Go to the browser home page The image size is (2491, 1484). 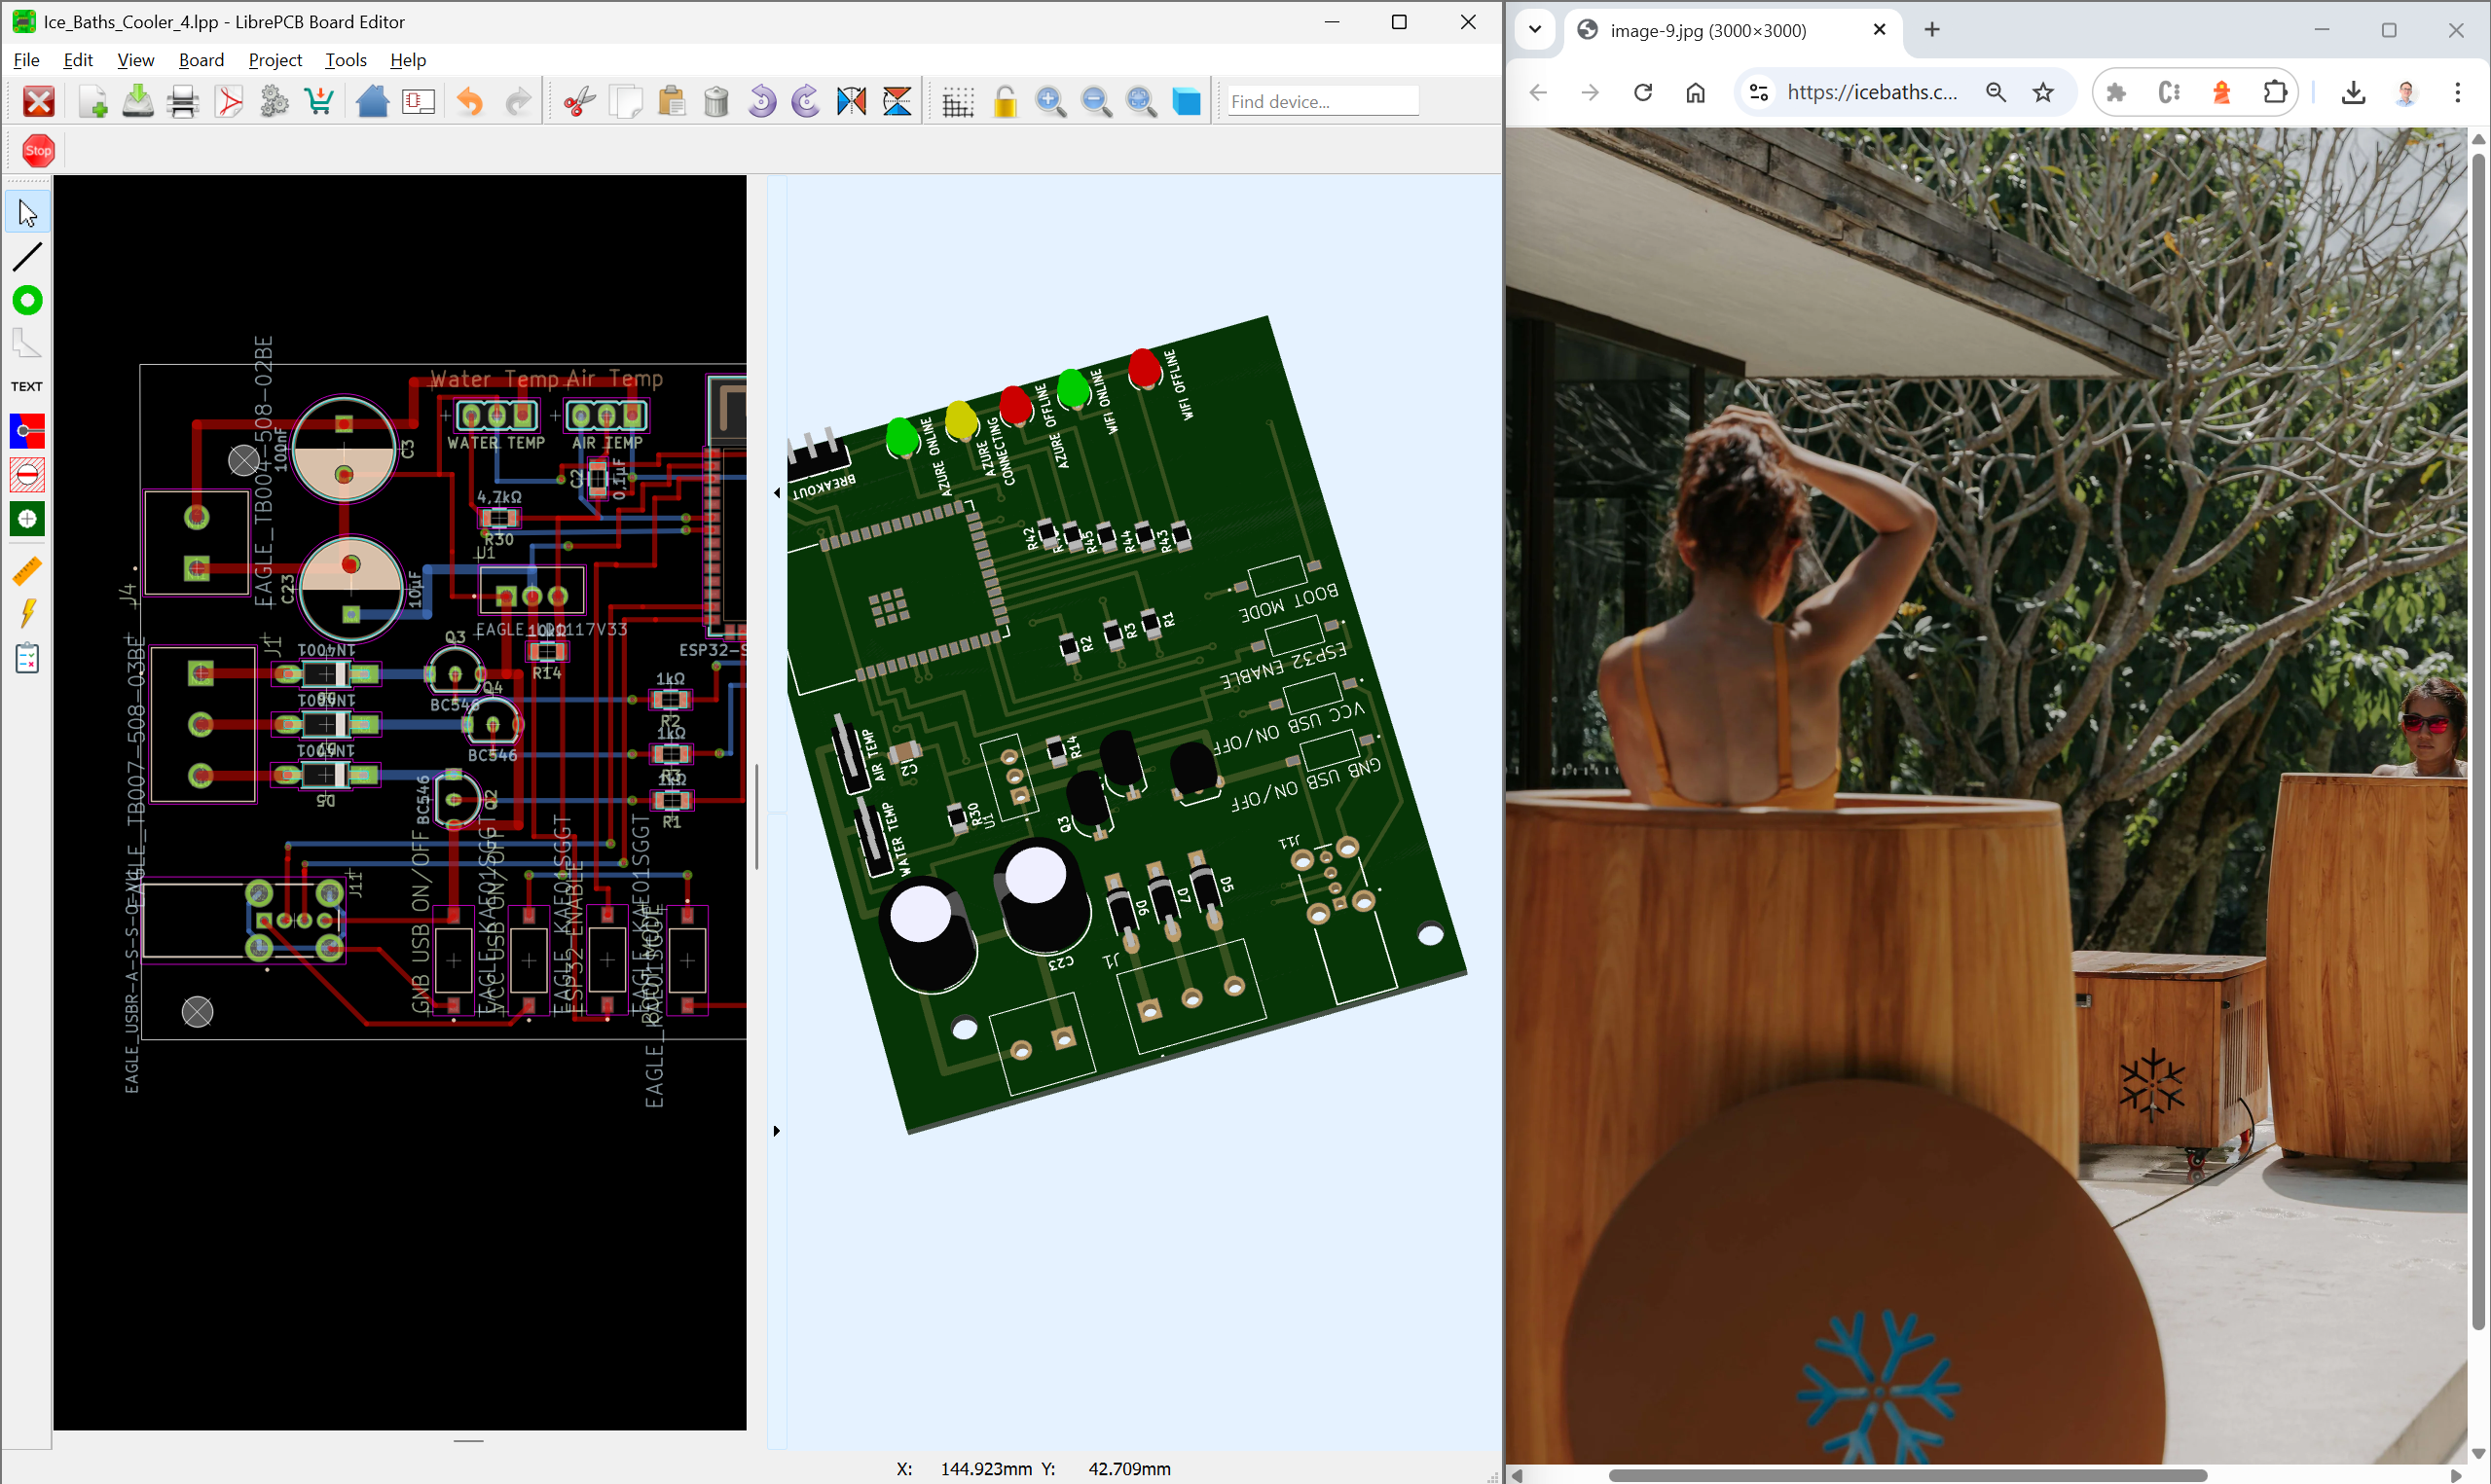[1696, 92]
